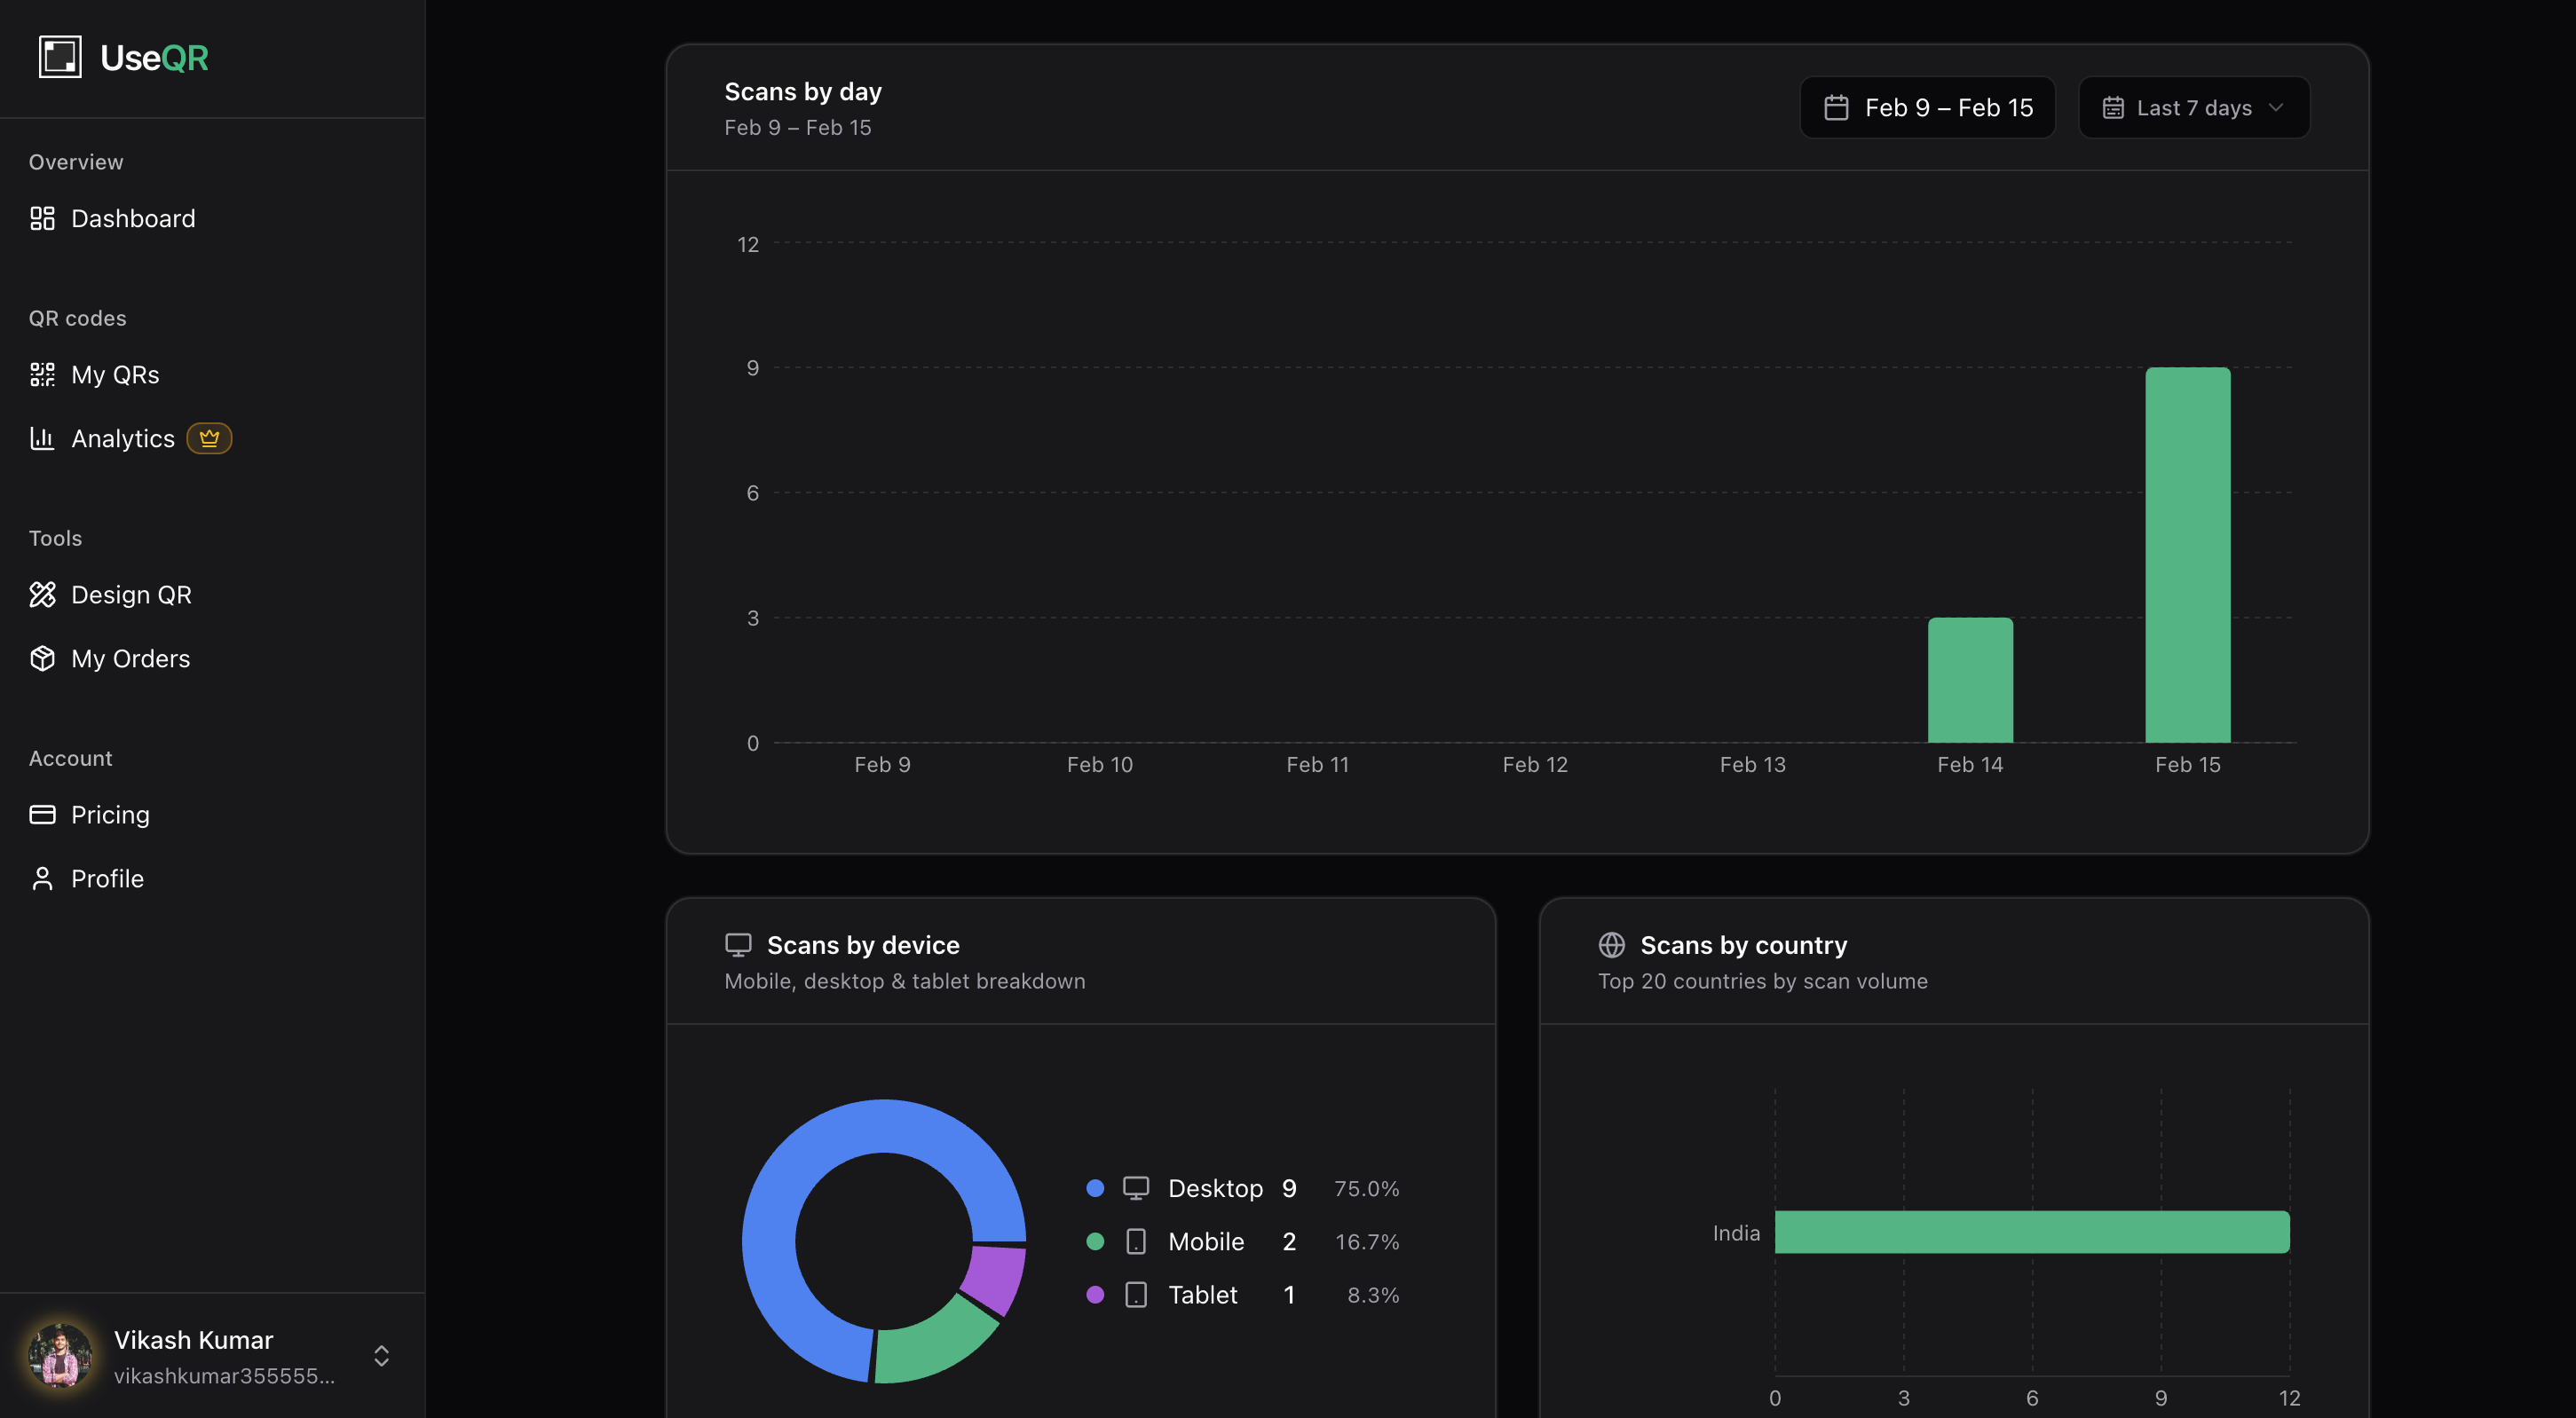This screenshot has width=2576, height=1418.
Task: Click the Analytics bar-chart icon
Action: [x=42, y=438]
